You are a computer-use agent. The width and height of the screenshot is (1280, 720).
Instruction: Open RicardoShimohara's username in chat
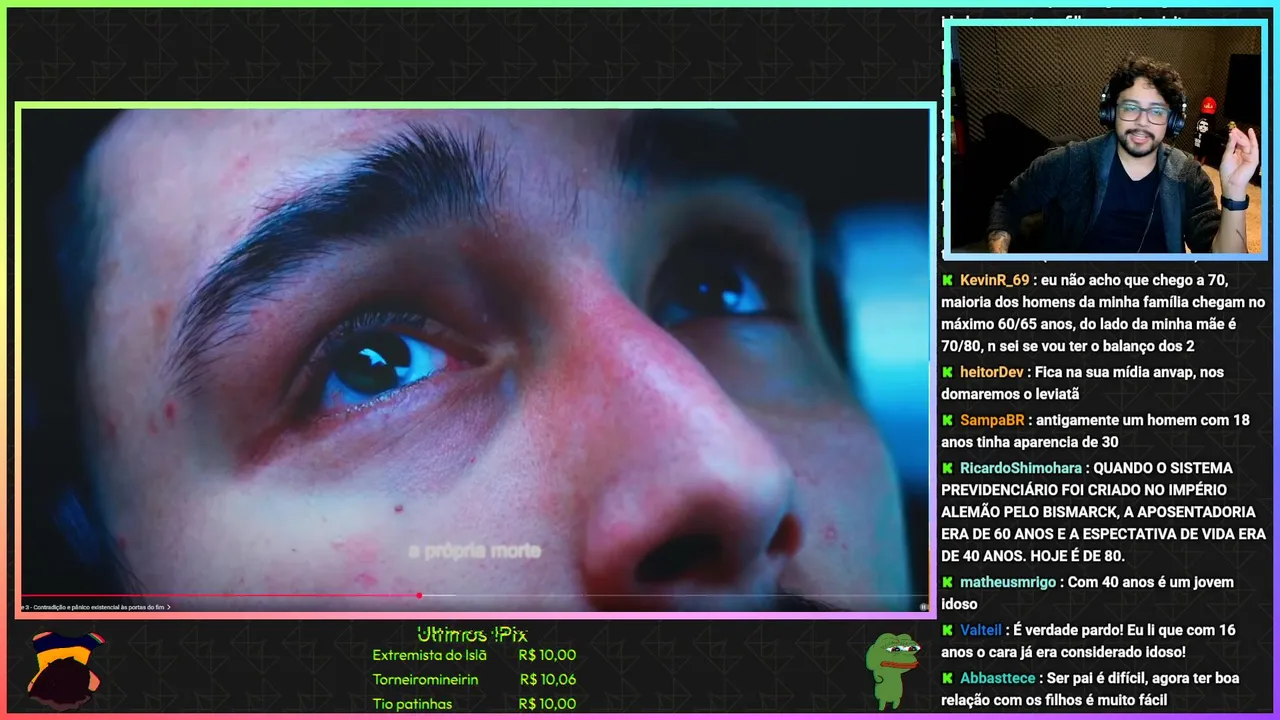(x=1021, y=468)
